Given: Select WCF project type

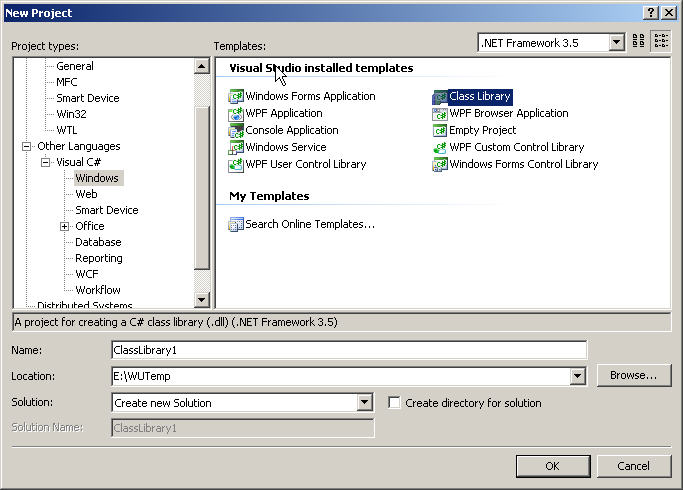Looking at the screenshot, I should pyautogui.click(x=87, y=274).
